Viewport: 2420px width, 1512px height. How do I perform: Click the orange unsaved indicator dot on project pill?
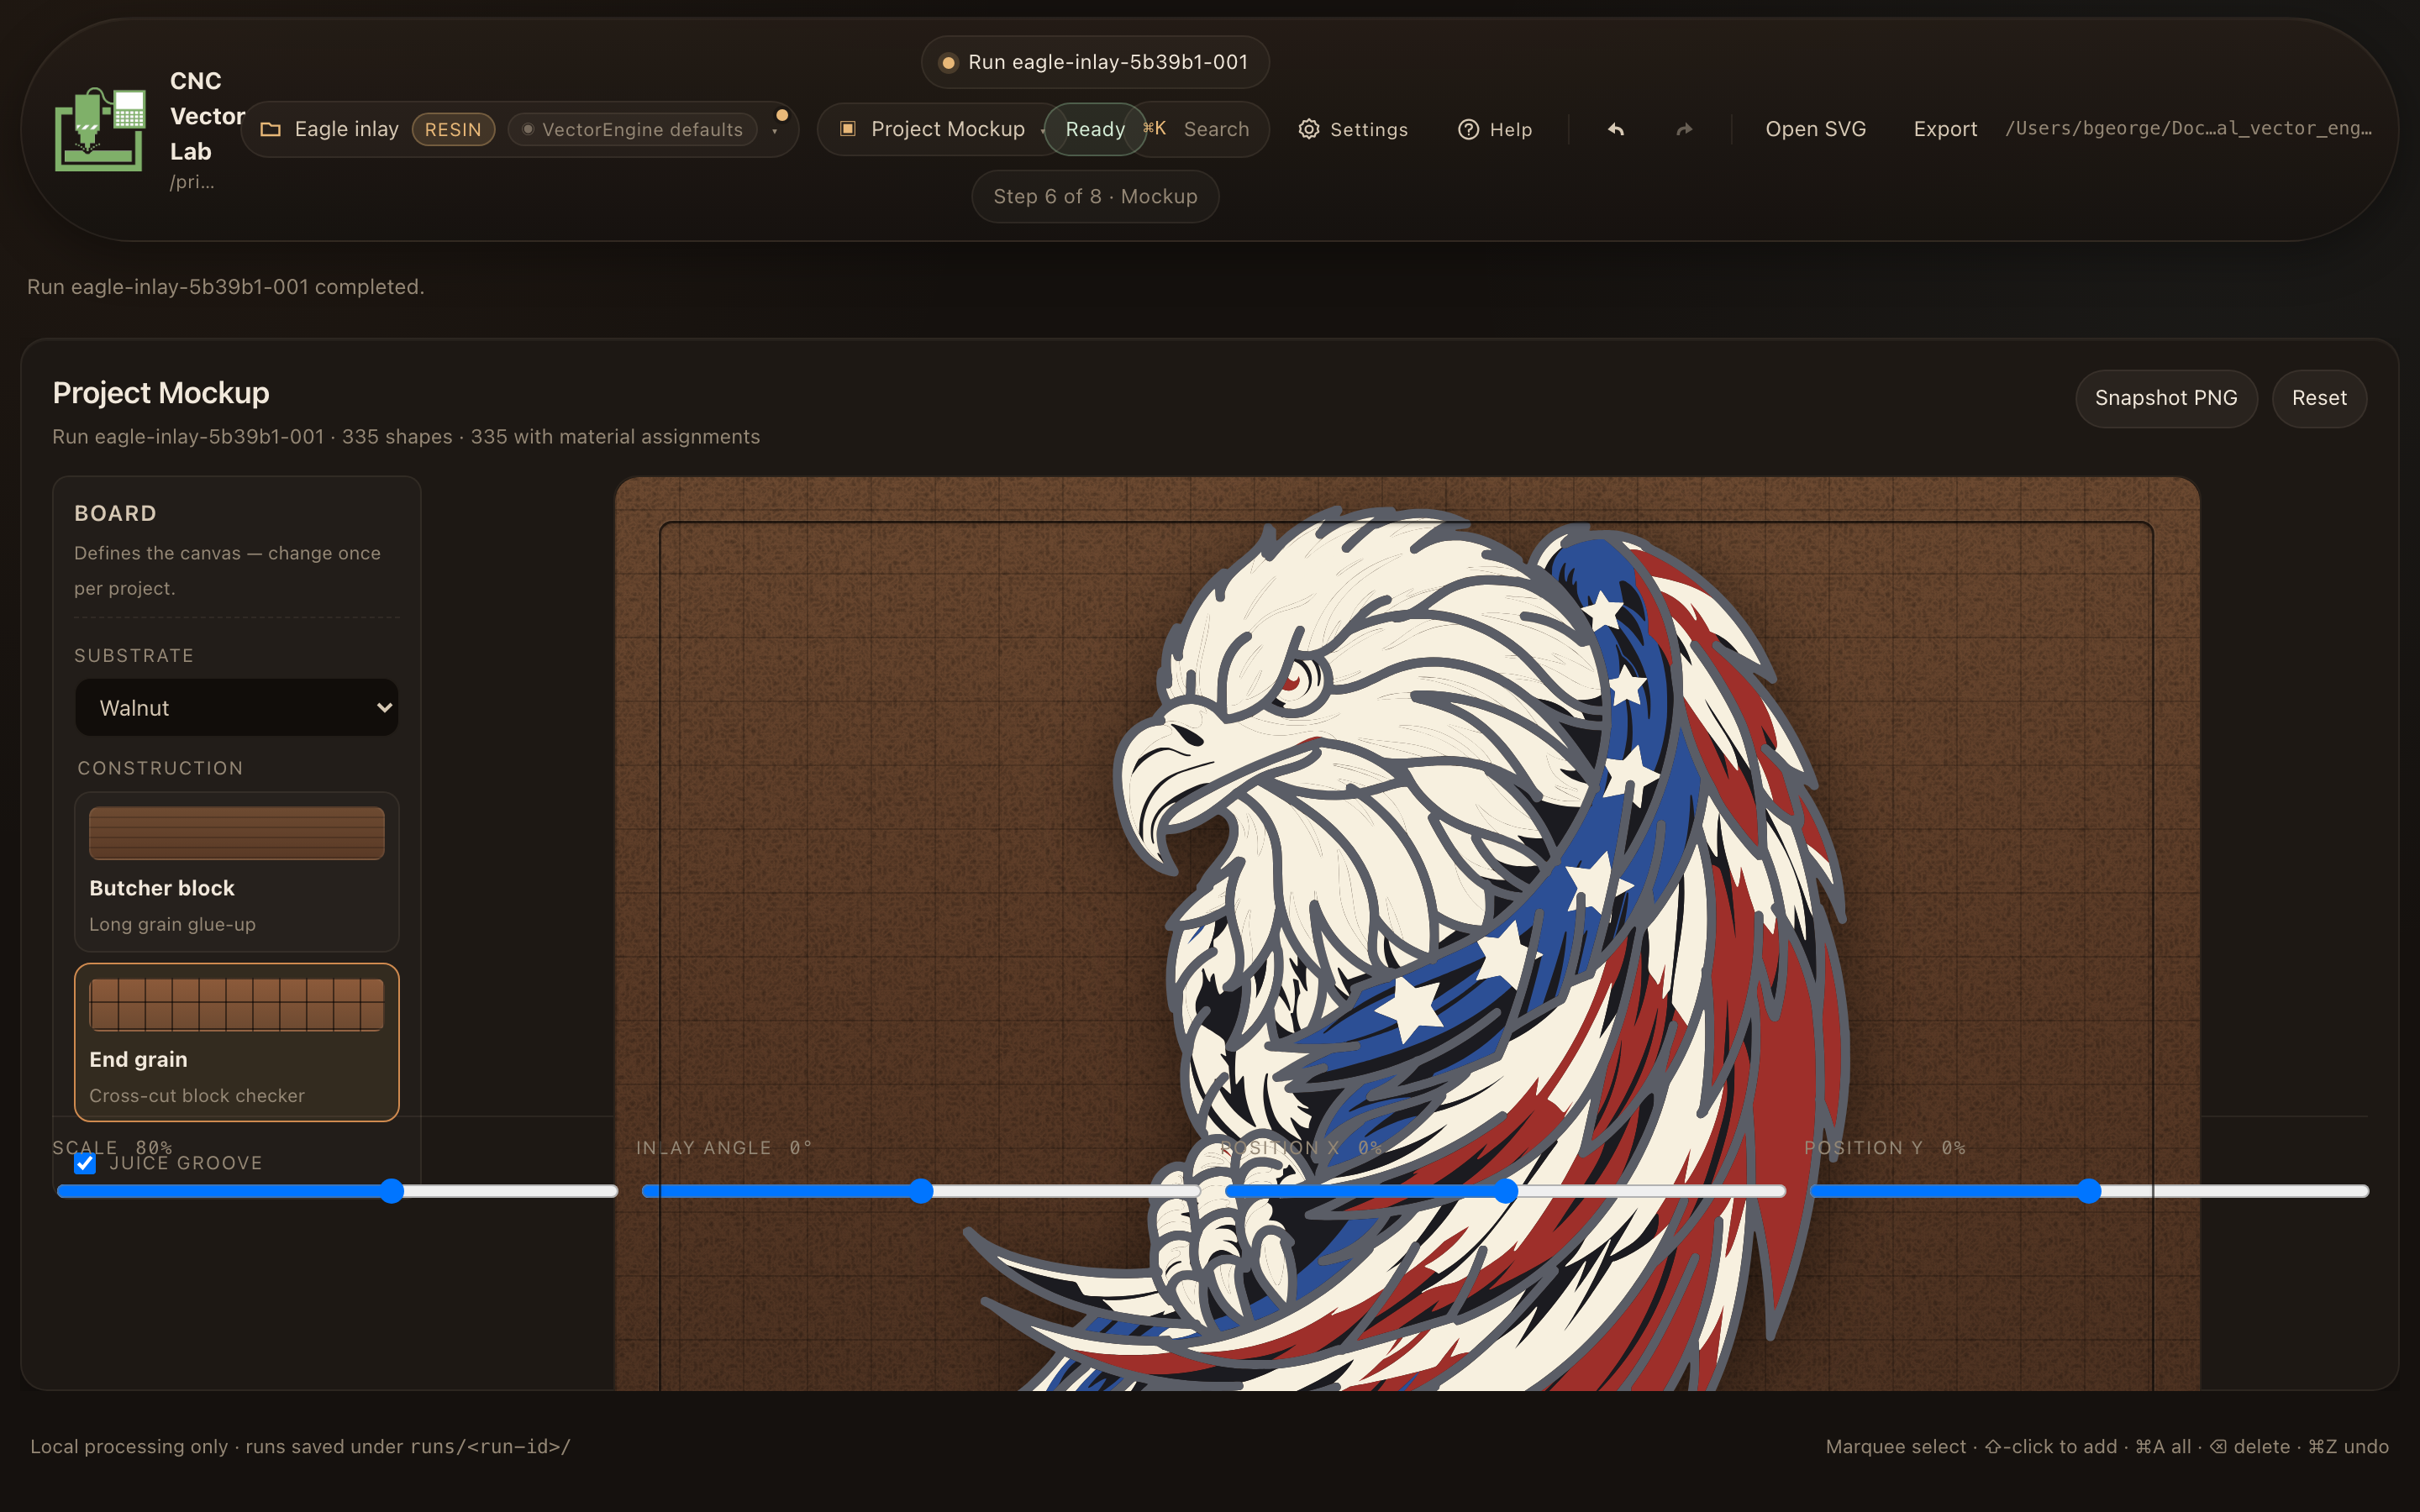click(782, 115)
